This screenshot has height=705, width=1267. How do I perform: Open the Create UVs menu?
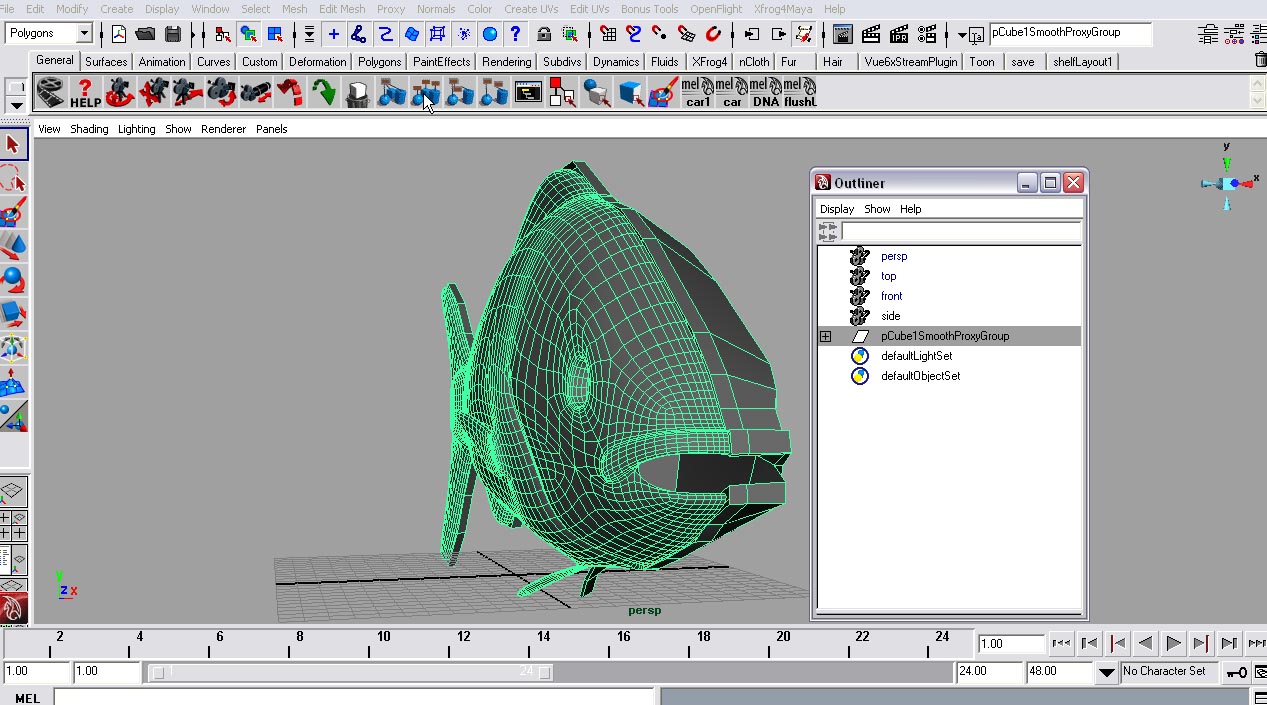click(531, 9)
